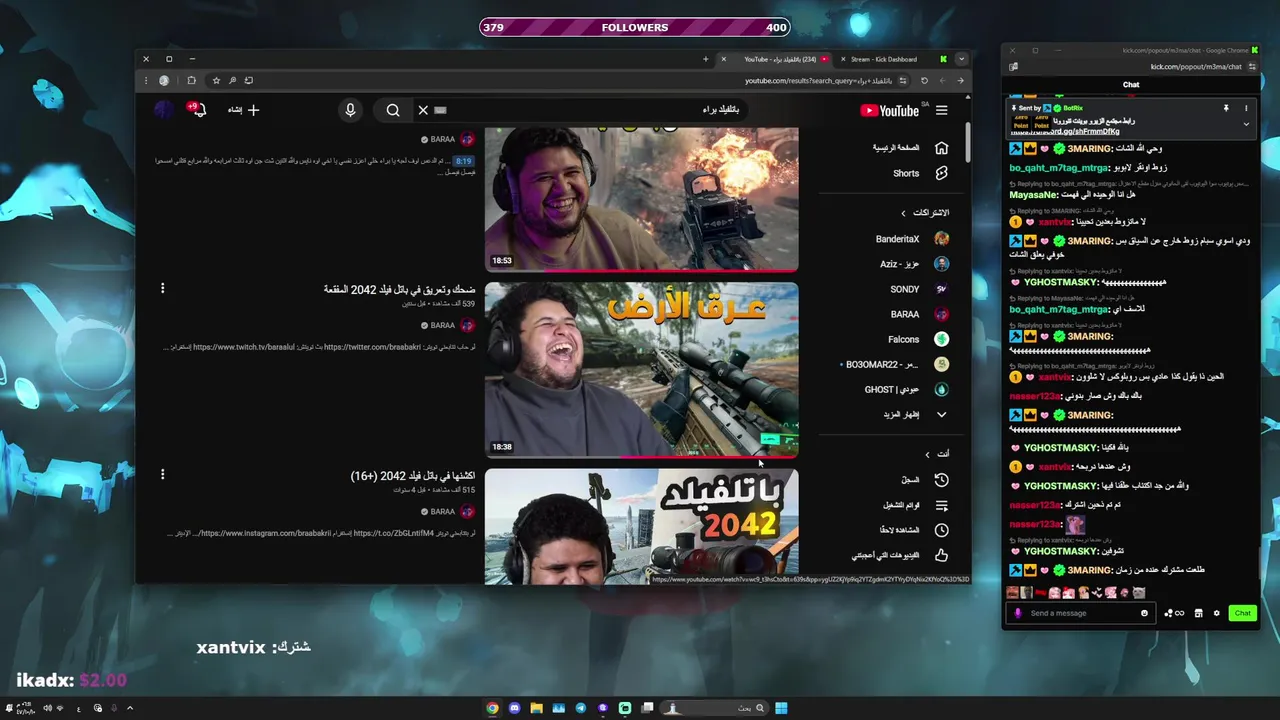This screenshot has width=1280, height=720.
Task: Click the YouTube page vertical scrollbar
Action: pyautogui.click(x=968, y=144)
